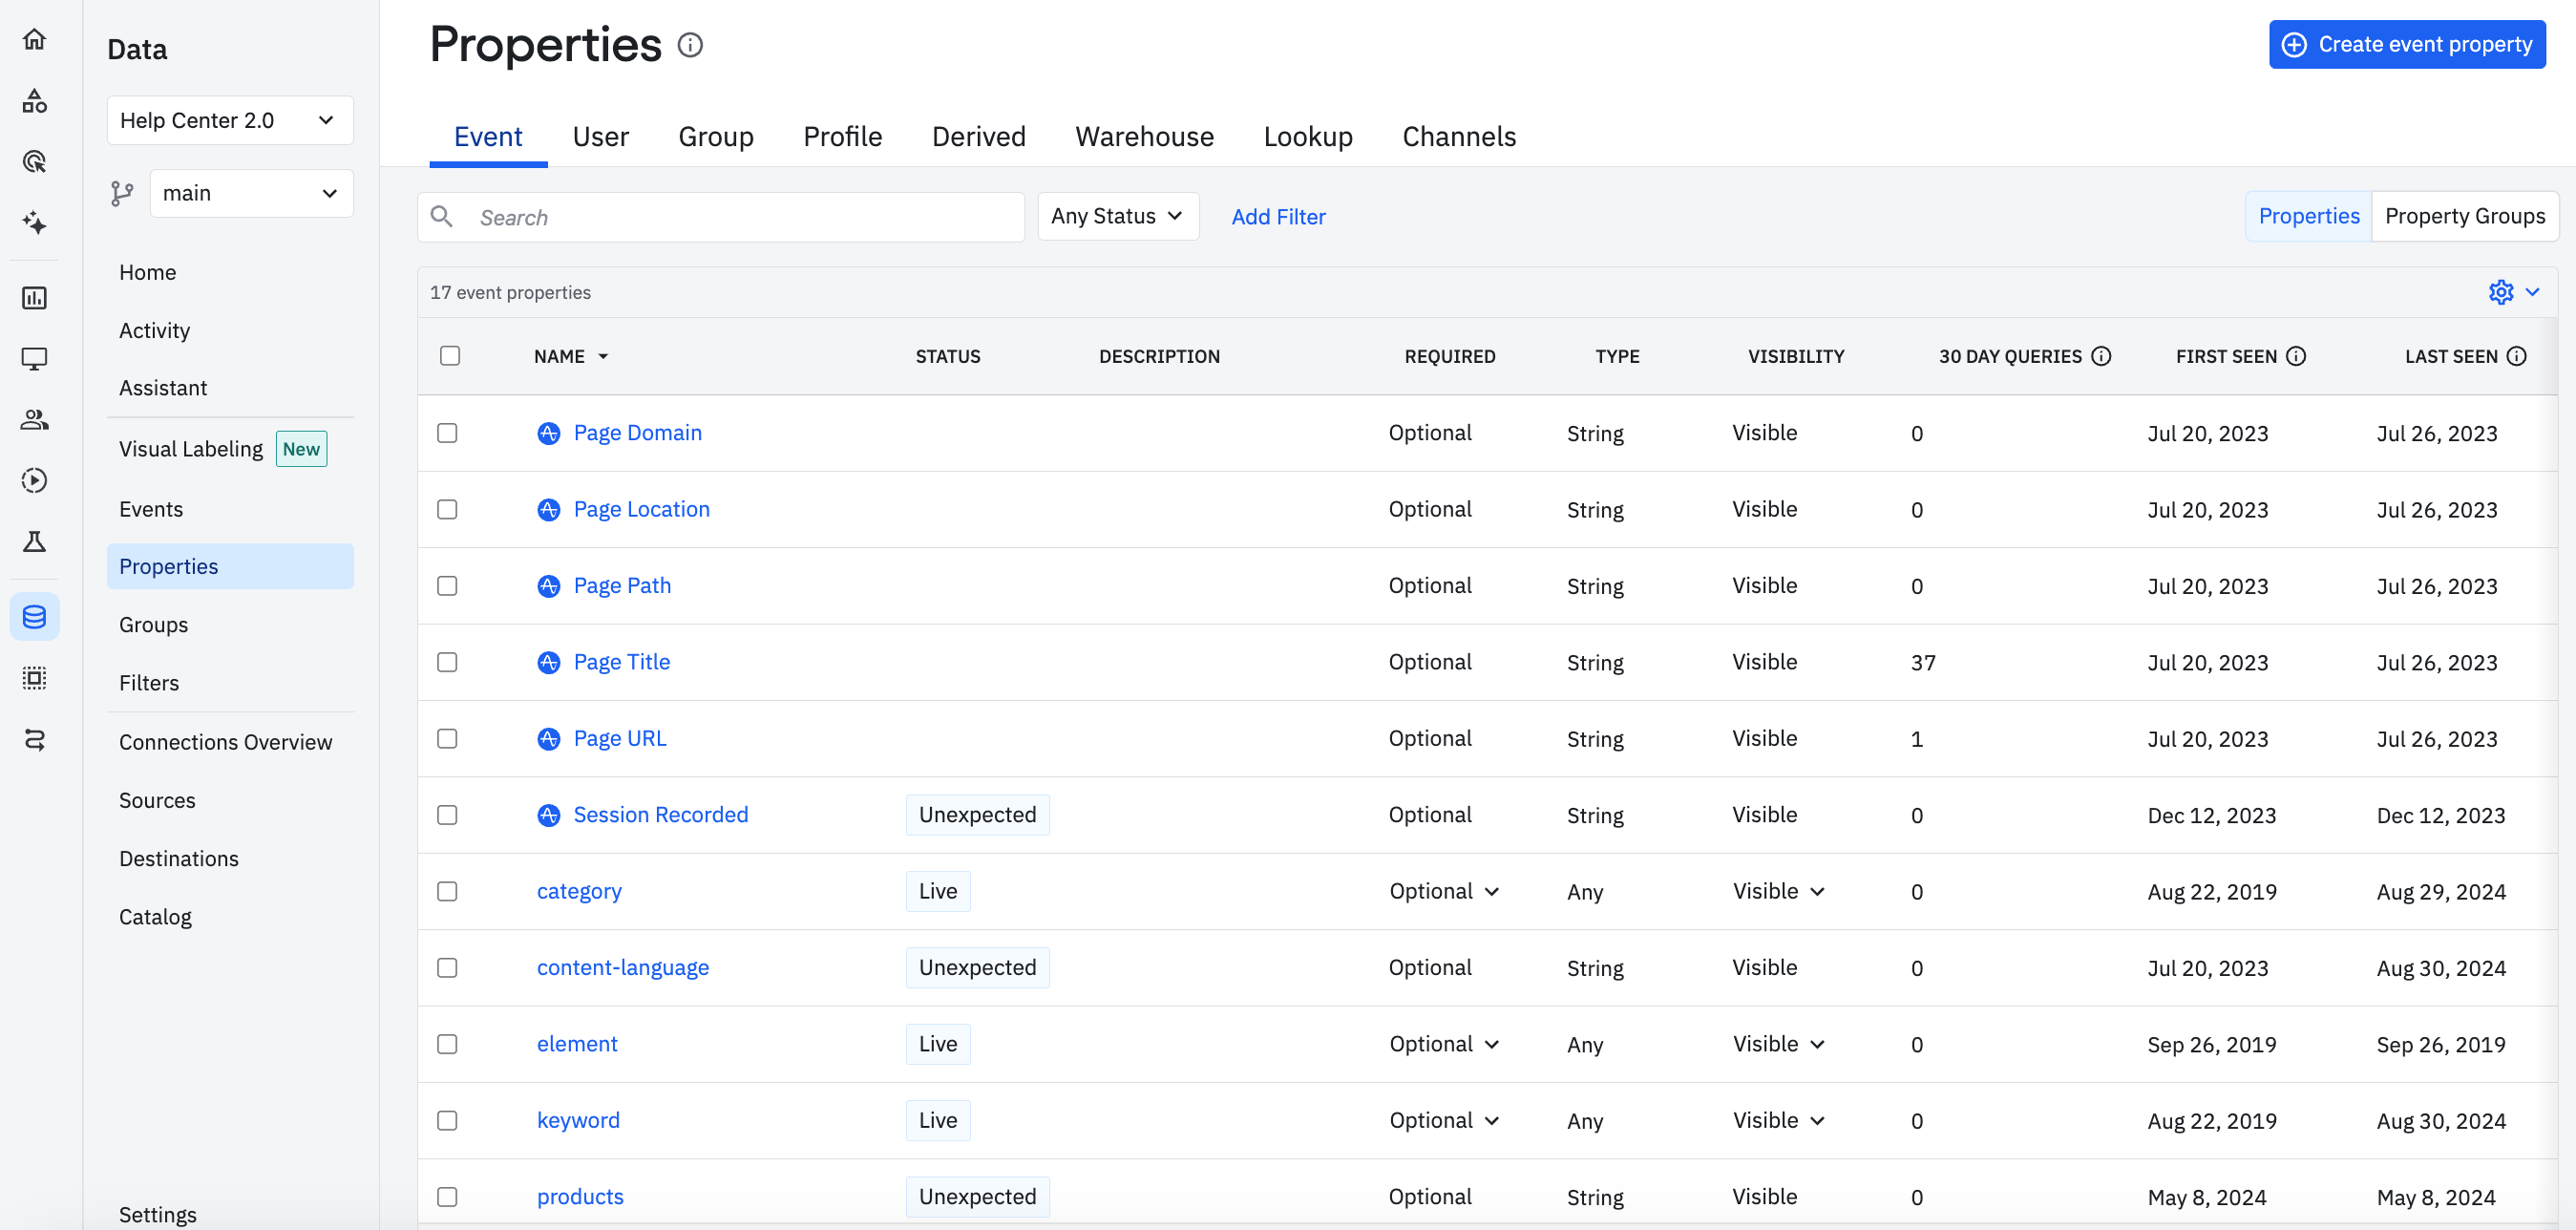
Task: Check the row checkbox for Session Recorded
Action: click(447, 815)
